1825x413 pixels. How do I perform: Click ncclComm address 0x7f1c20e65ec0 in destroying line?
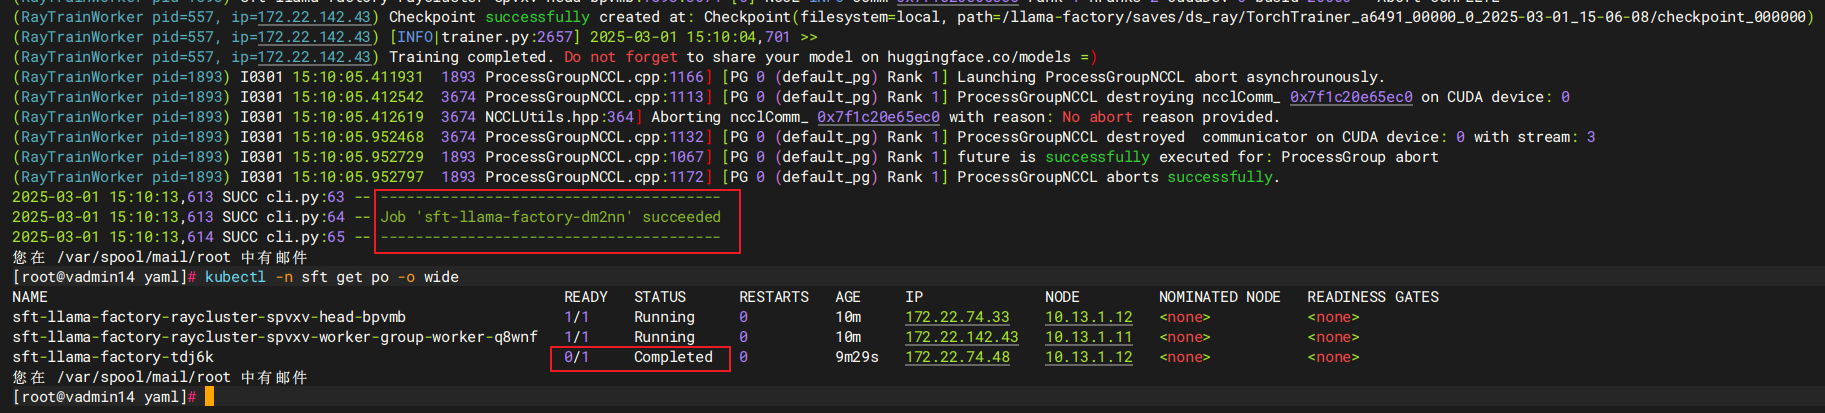click(1351, 97)
